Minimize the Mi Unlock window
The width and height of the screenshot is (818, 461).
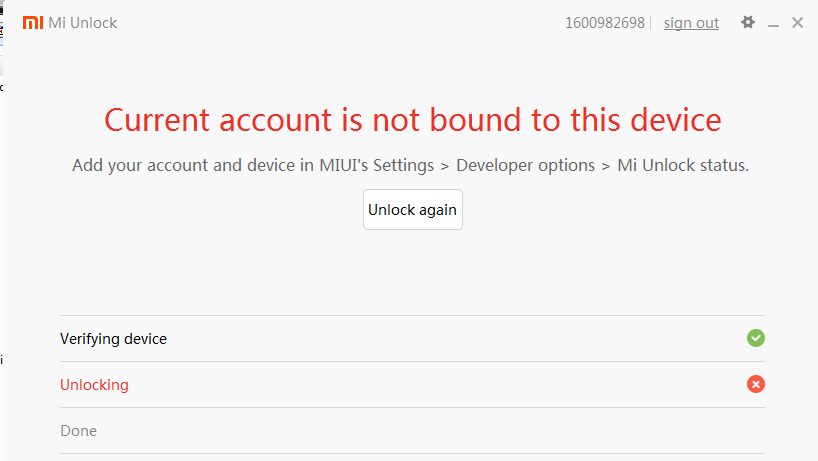[773, 23]
